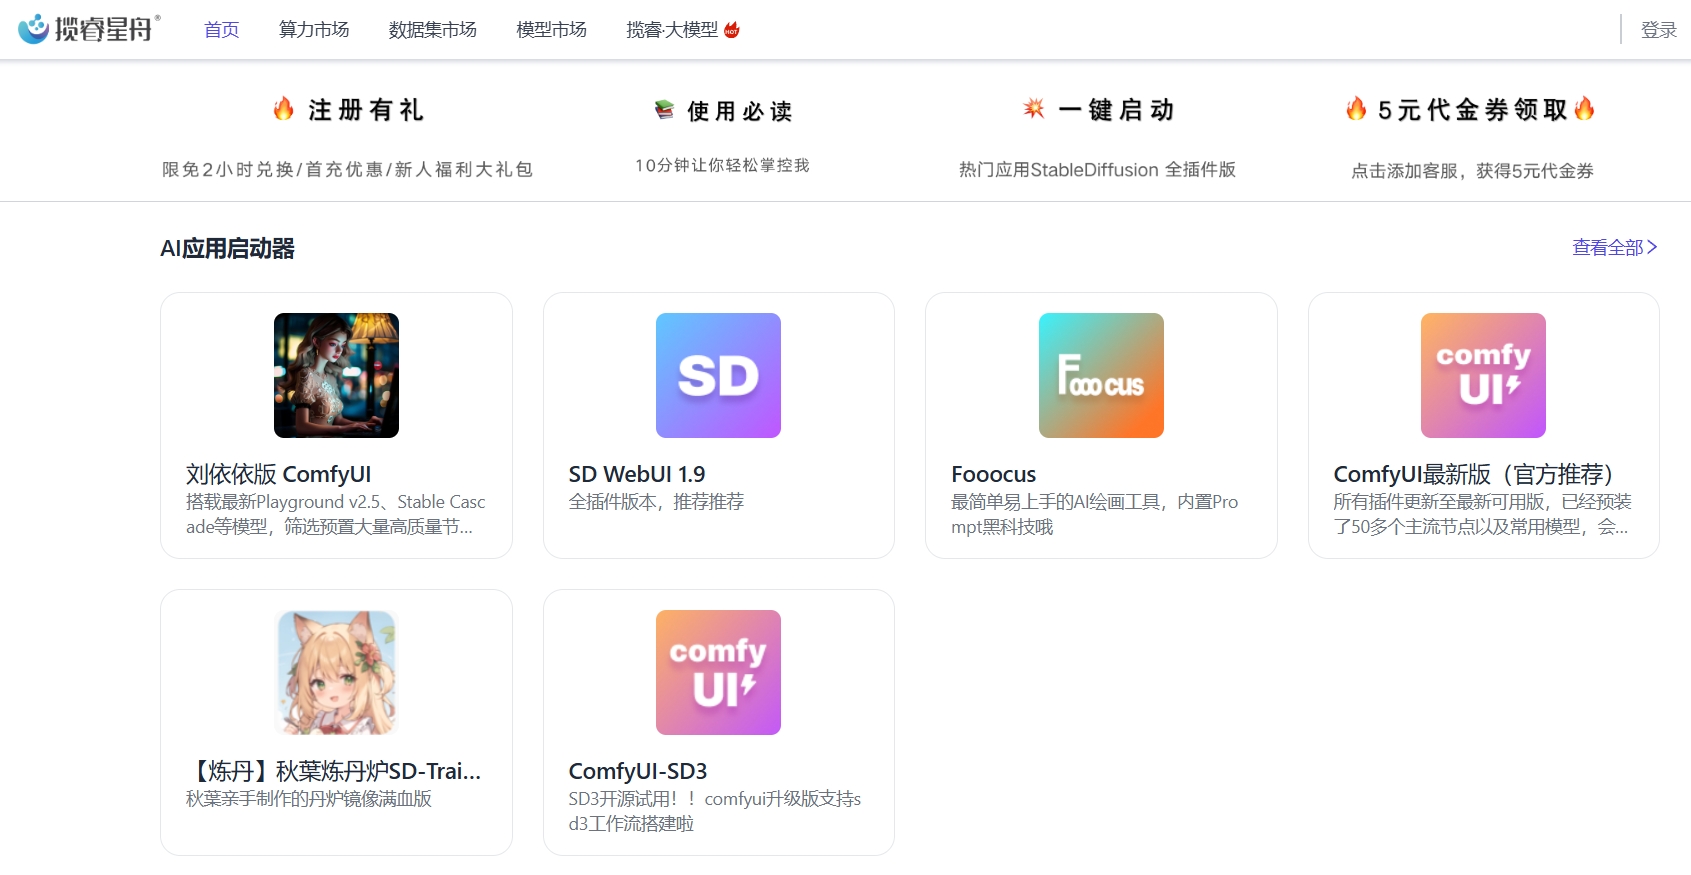Click 秋葉亲手制作的丹炉镜像满血版 description
Image resolution: width=1691 pixels, height=875 pixels.
(309, 799)
